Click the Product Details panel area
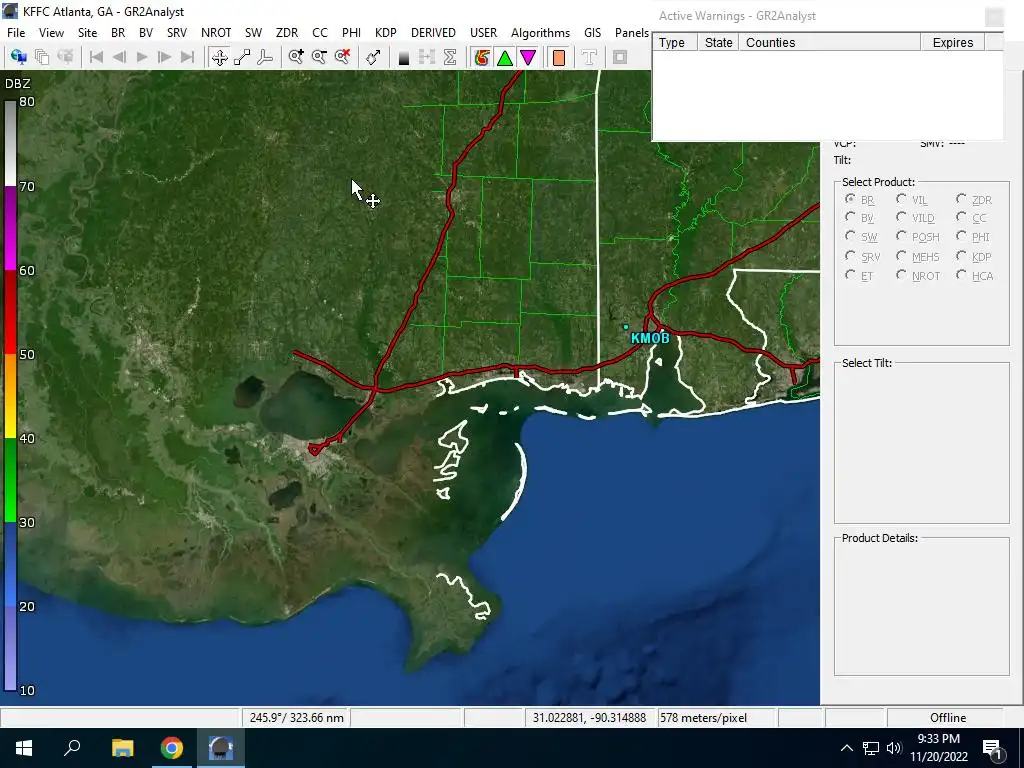The width and height of the screenshot is (1024, 768). pos(921,609)
